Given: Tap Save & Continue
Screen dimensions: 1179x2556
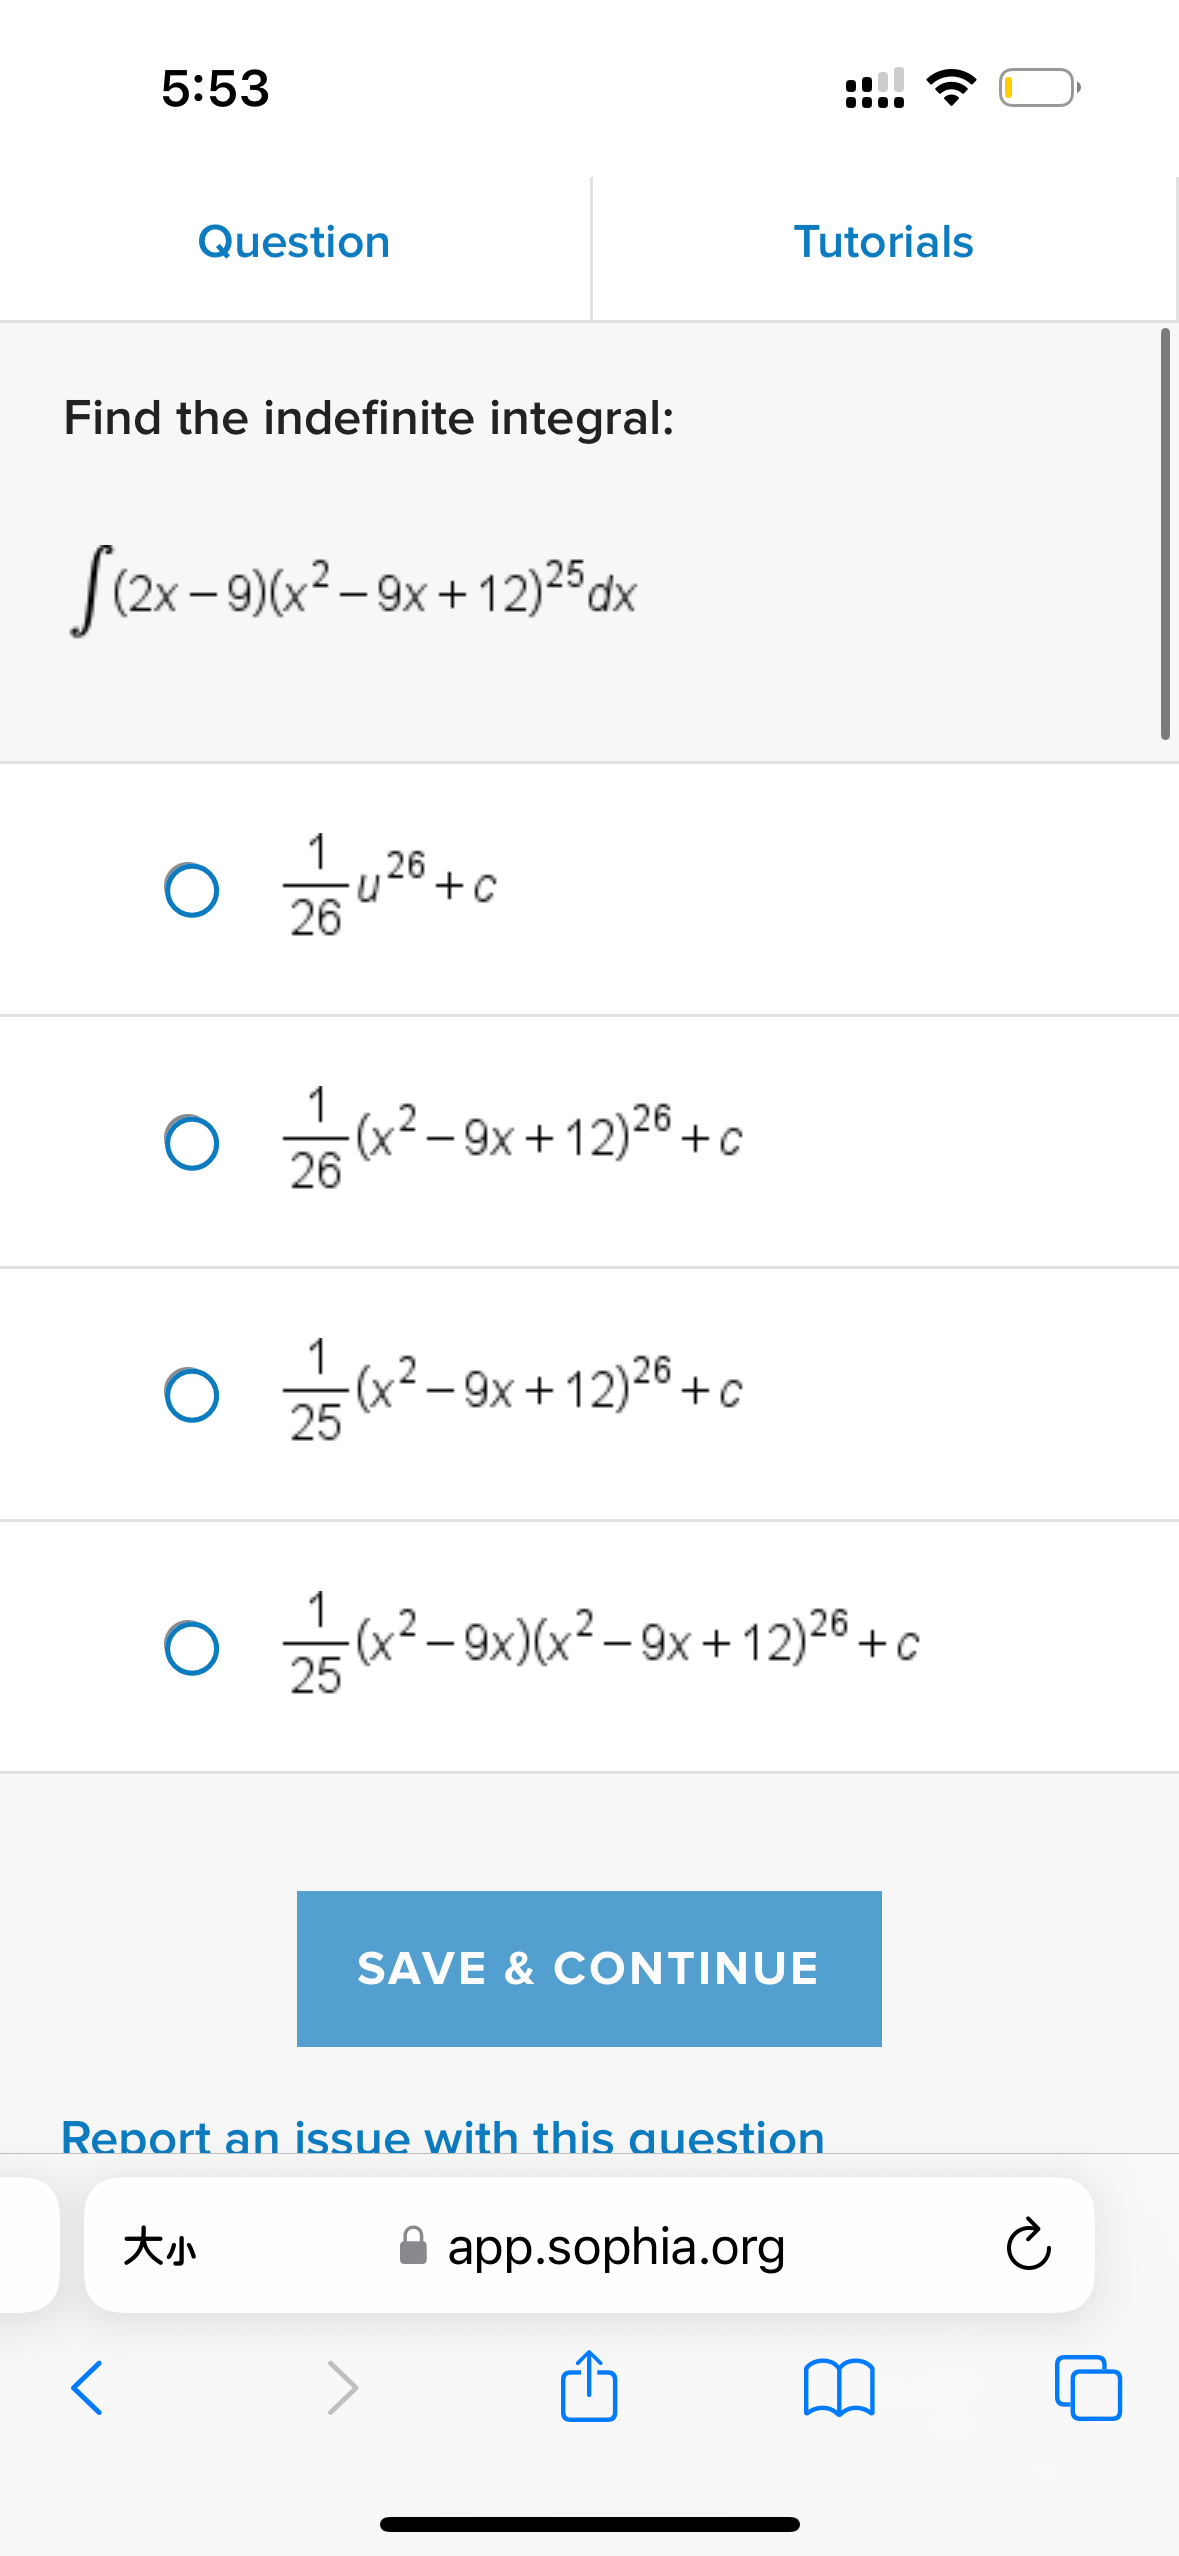Looking at the screenshot, I should pos(589,1967).
